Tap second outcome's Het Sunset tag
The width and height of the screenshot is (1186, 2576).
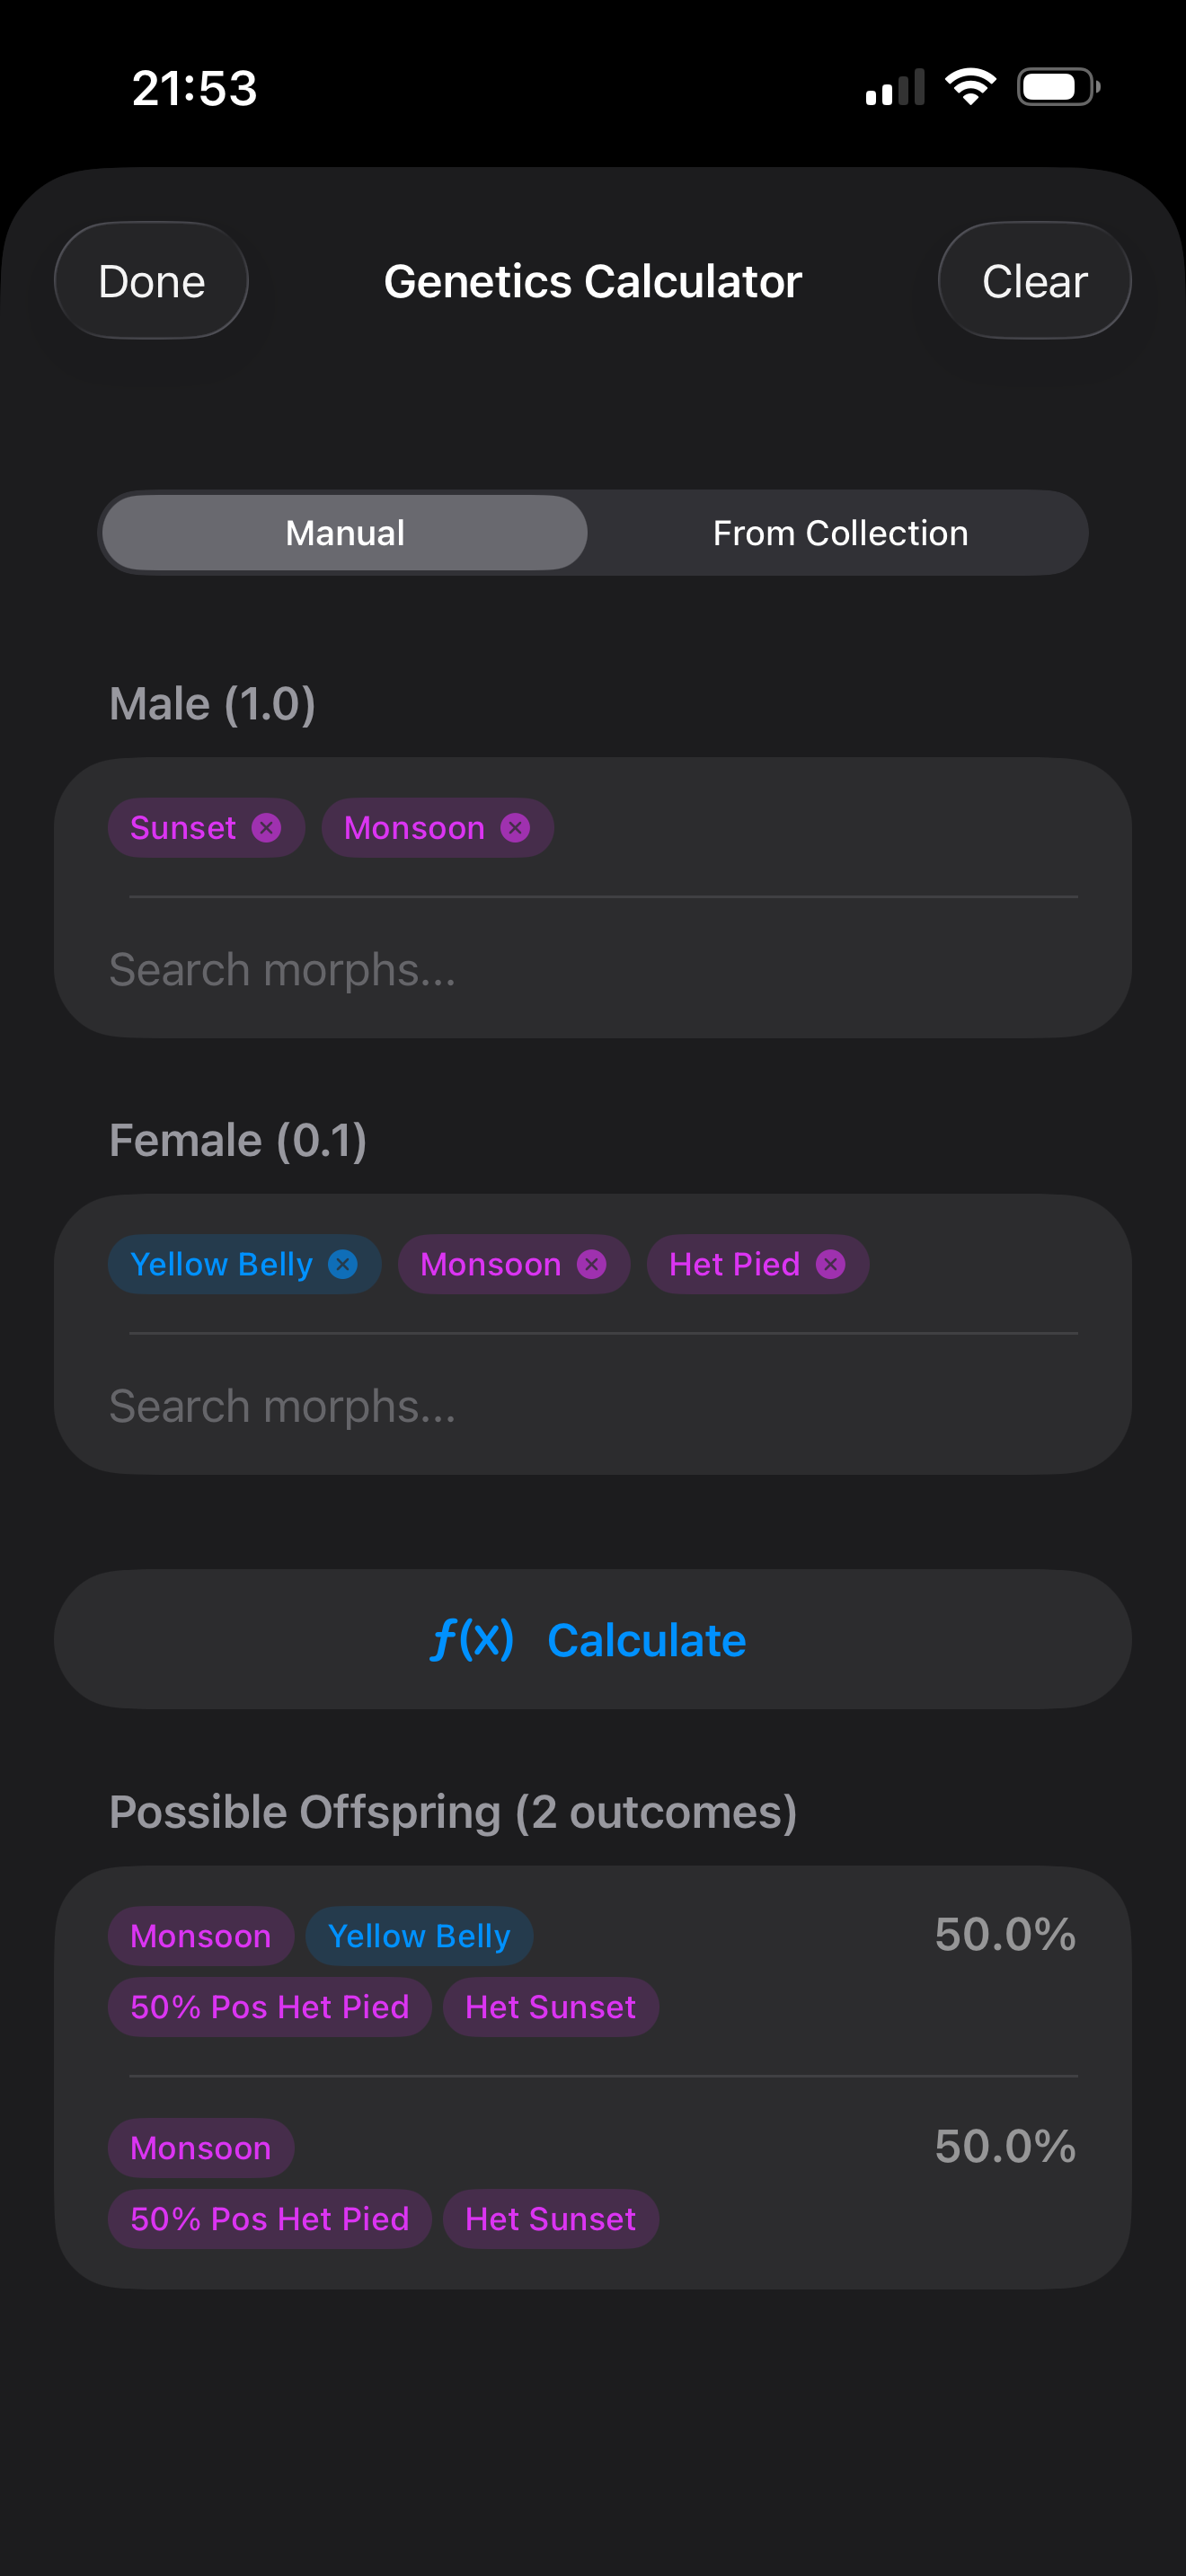[x=551, y=2219]
